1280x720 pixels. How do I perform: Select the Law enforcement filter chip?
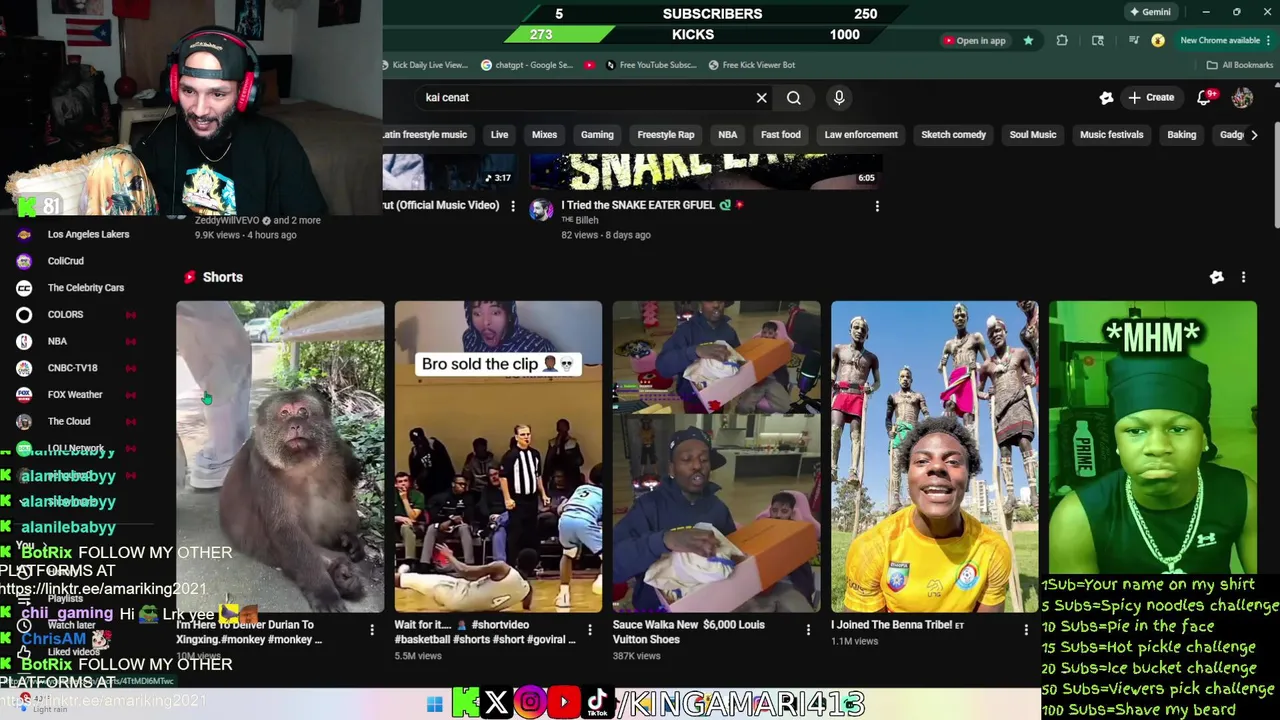tap(861, 135)
